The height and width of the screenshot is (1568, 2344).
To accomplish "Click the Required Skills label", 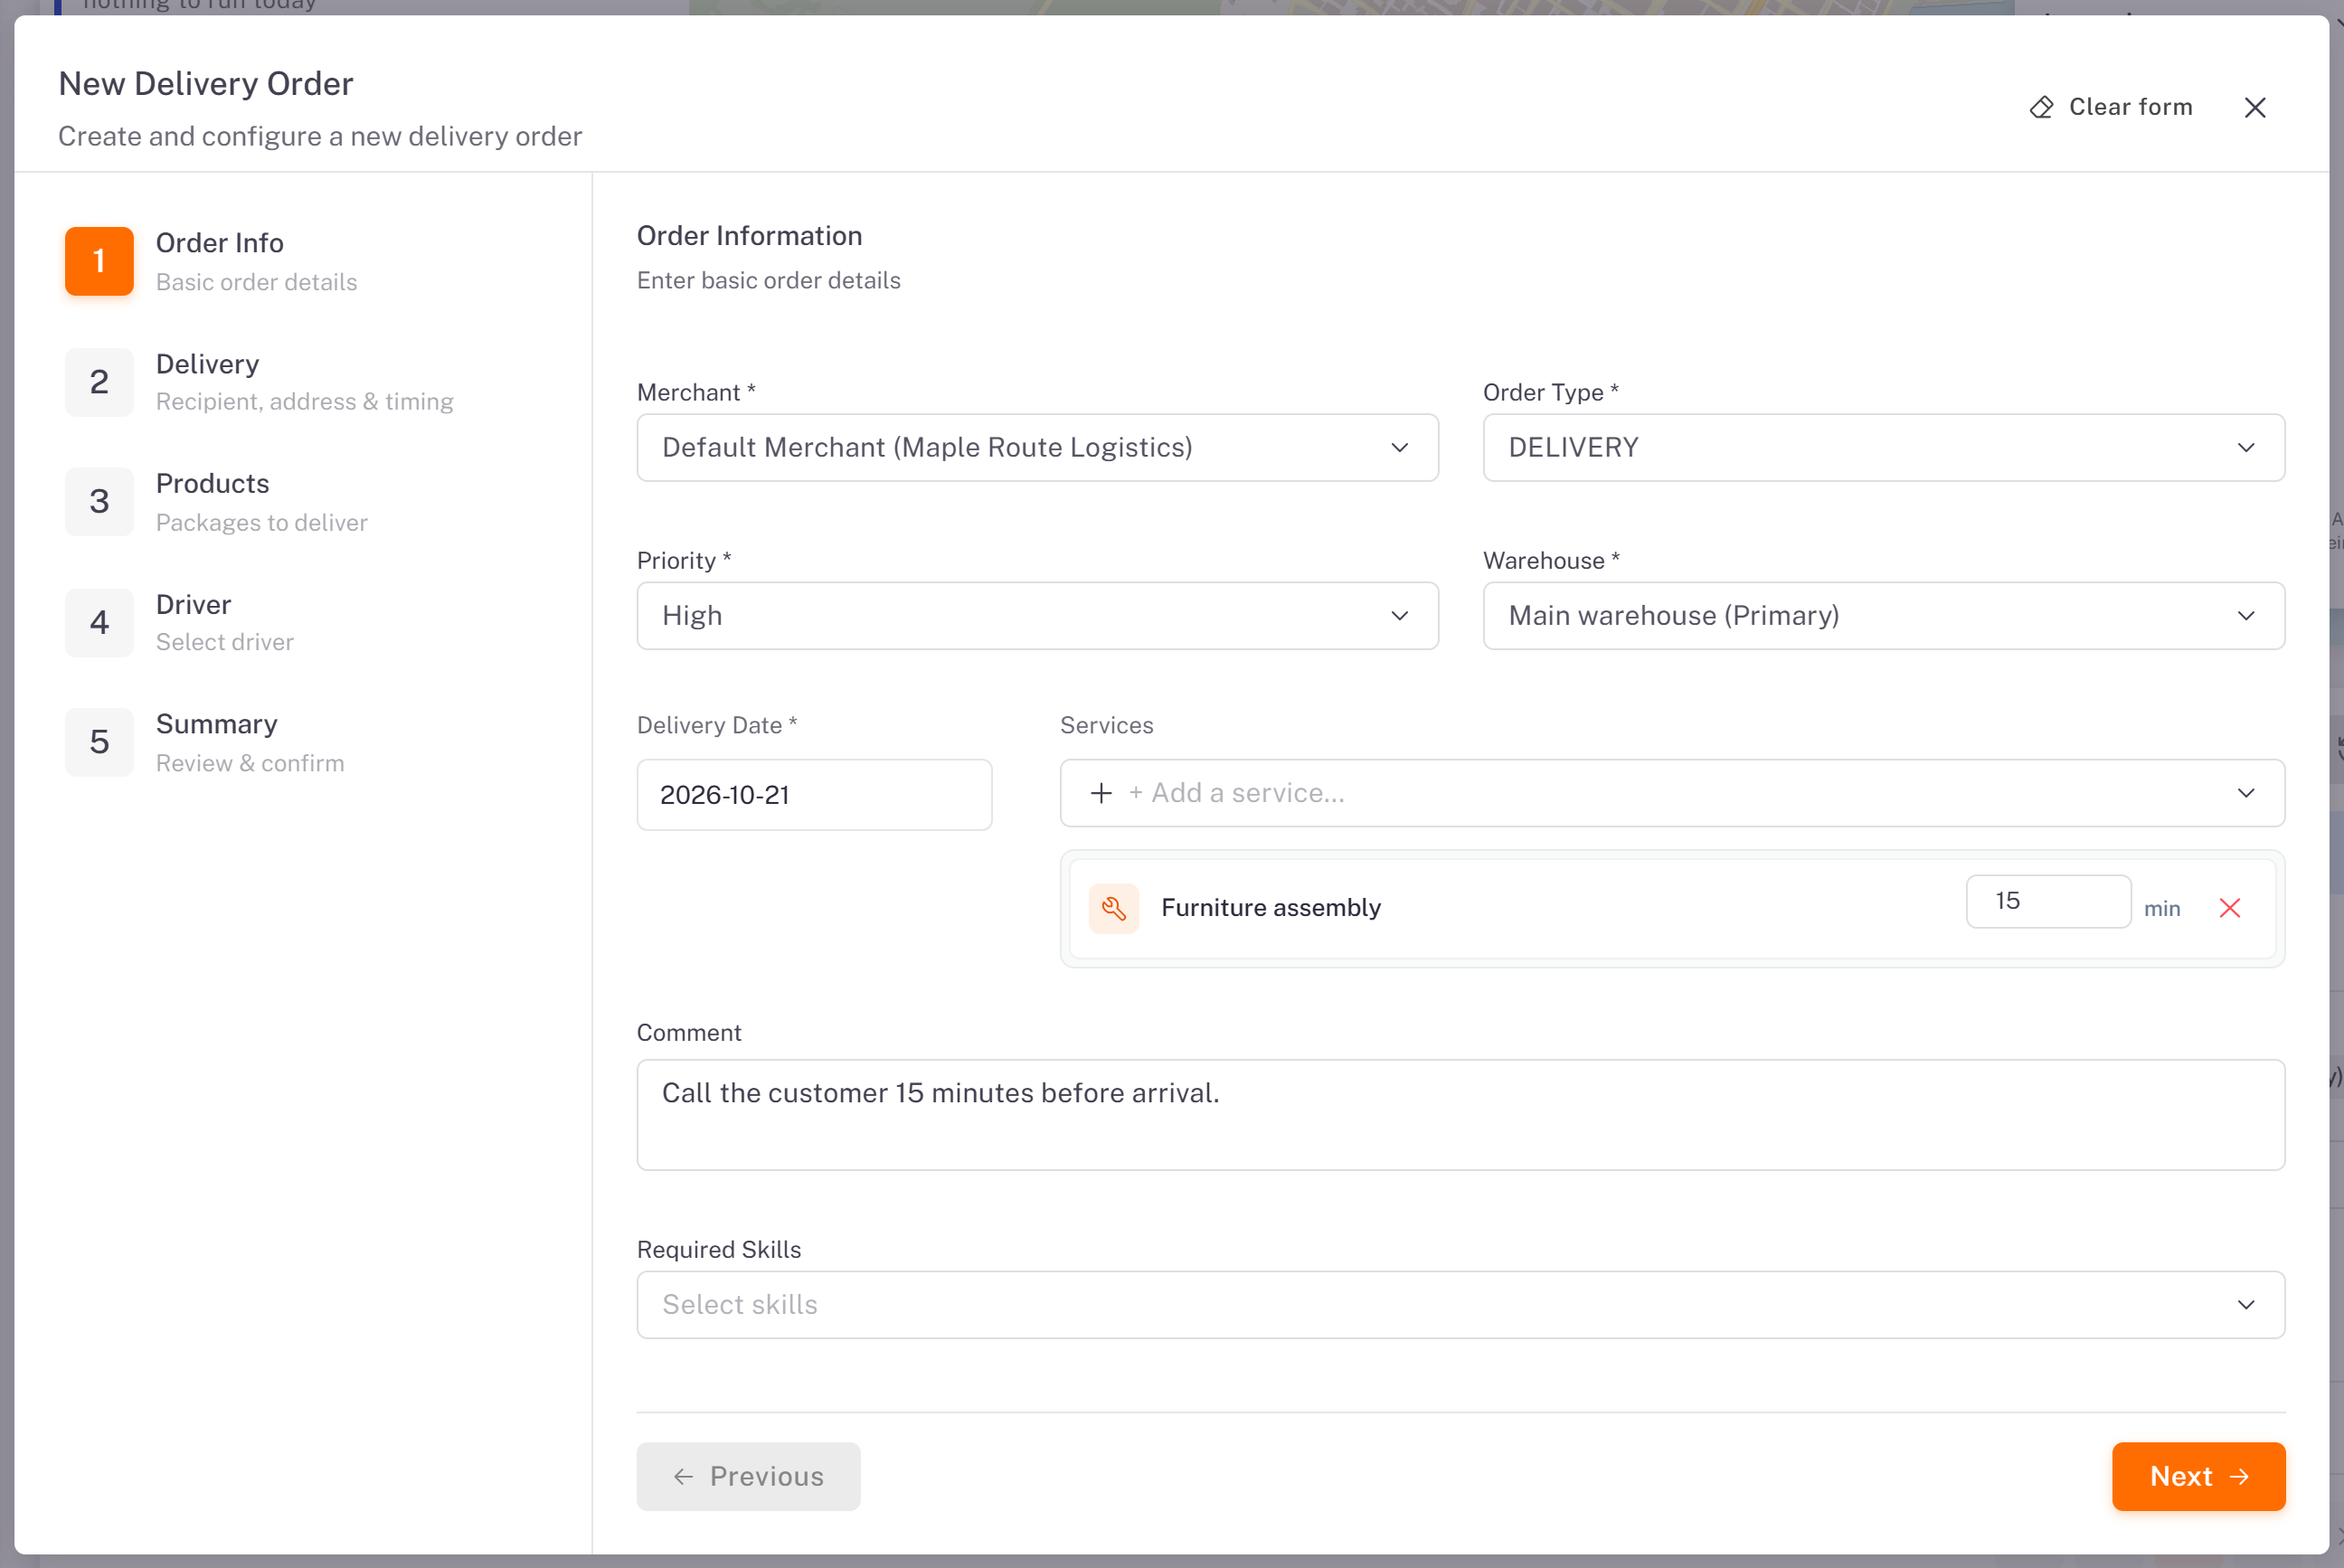I will point(718,1249).
